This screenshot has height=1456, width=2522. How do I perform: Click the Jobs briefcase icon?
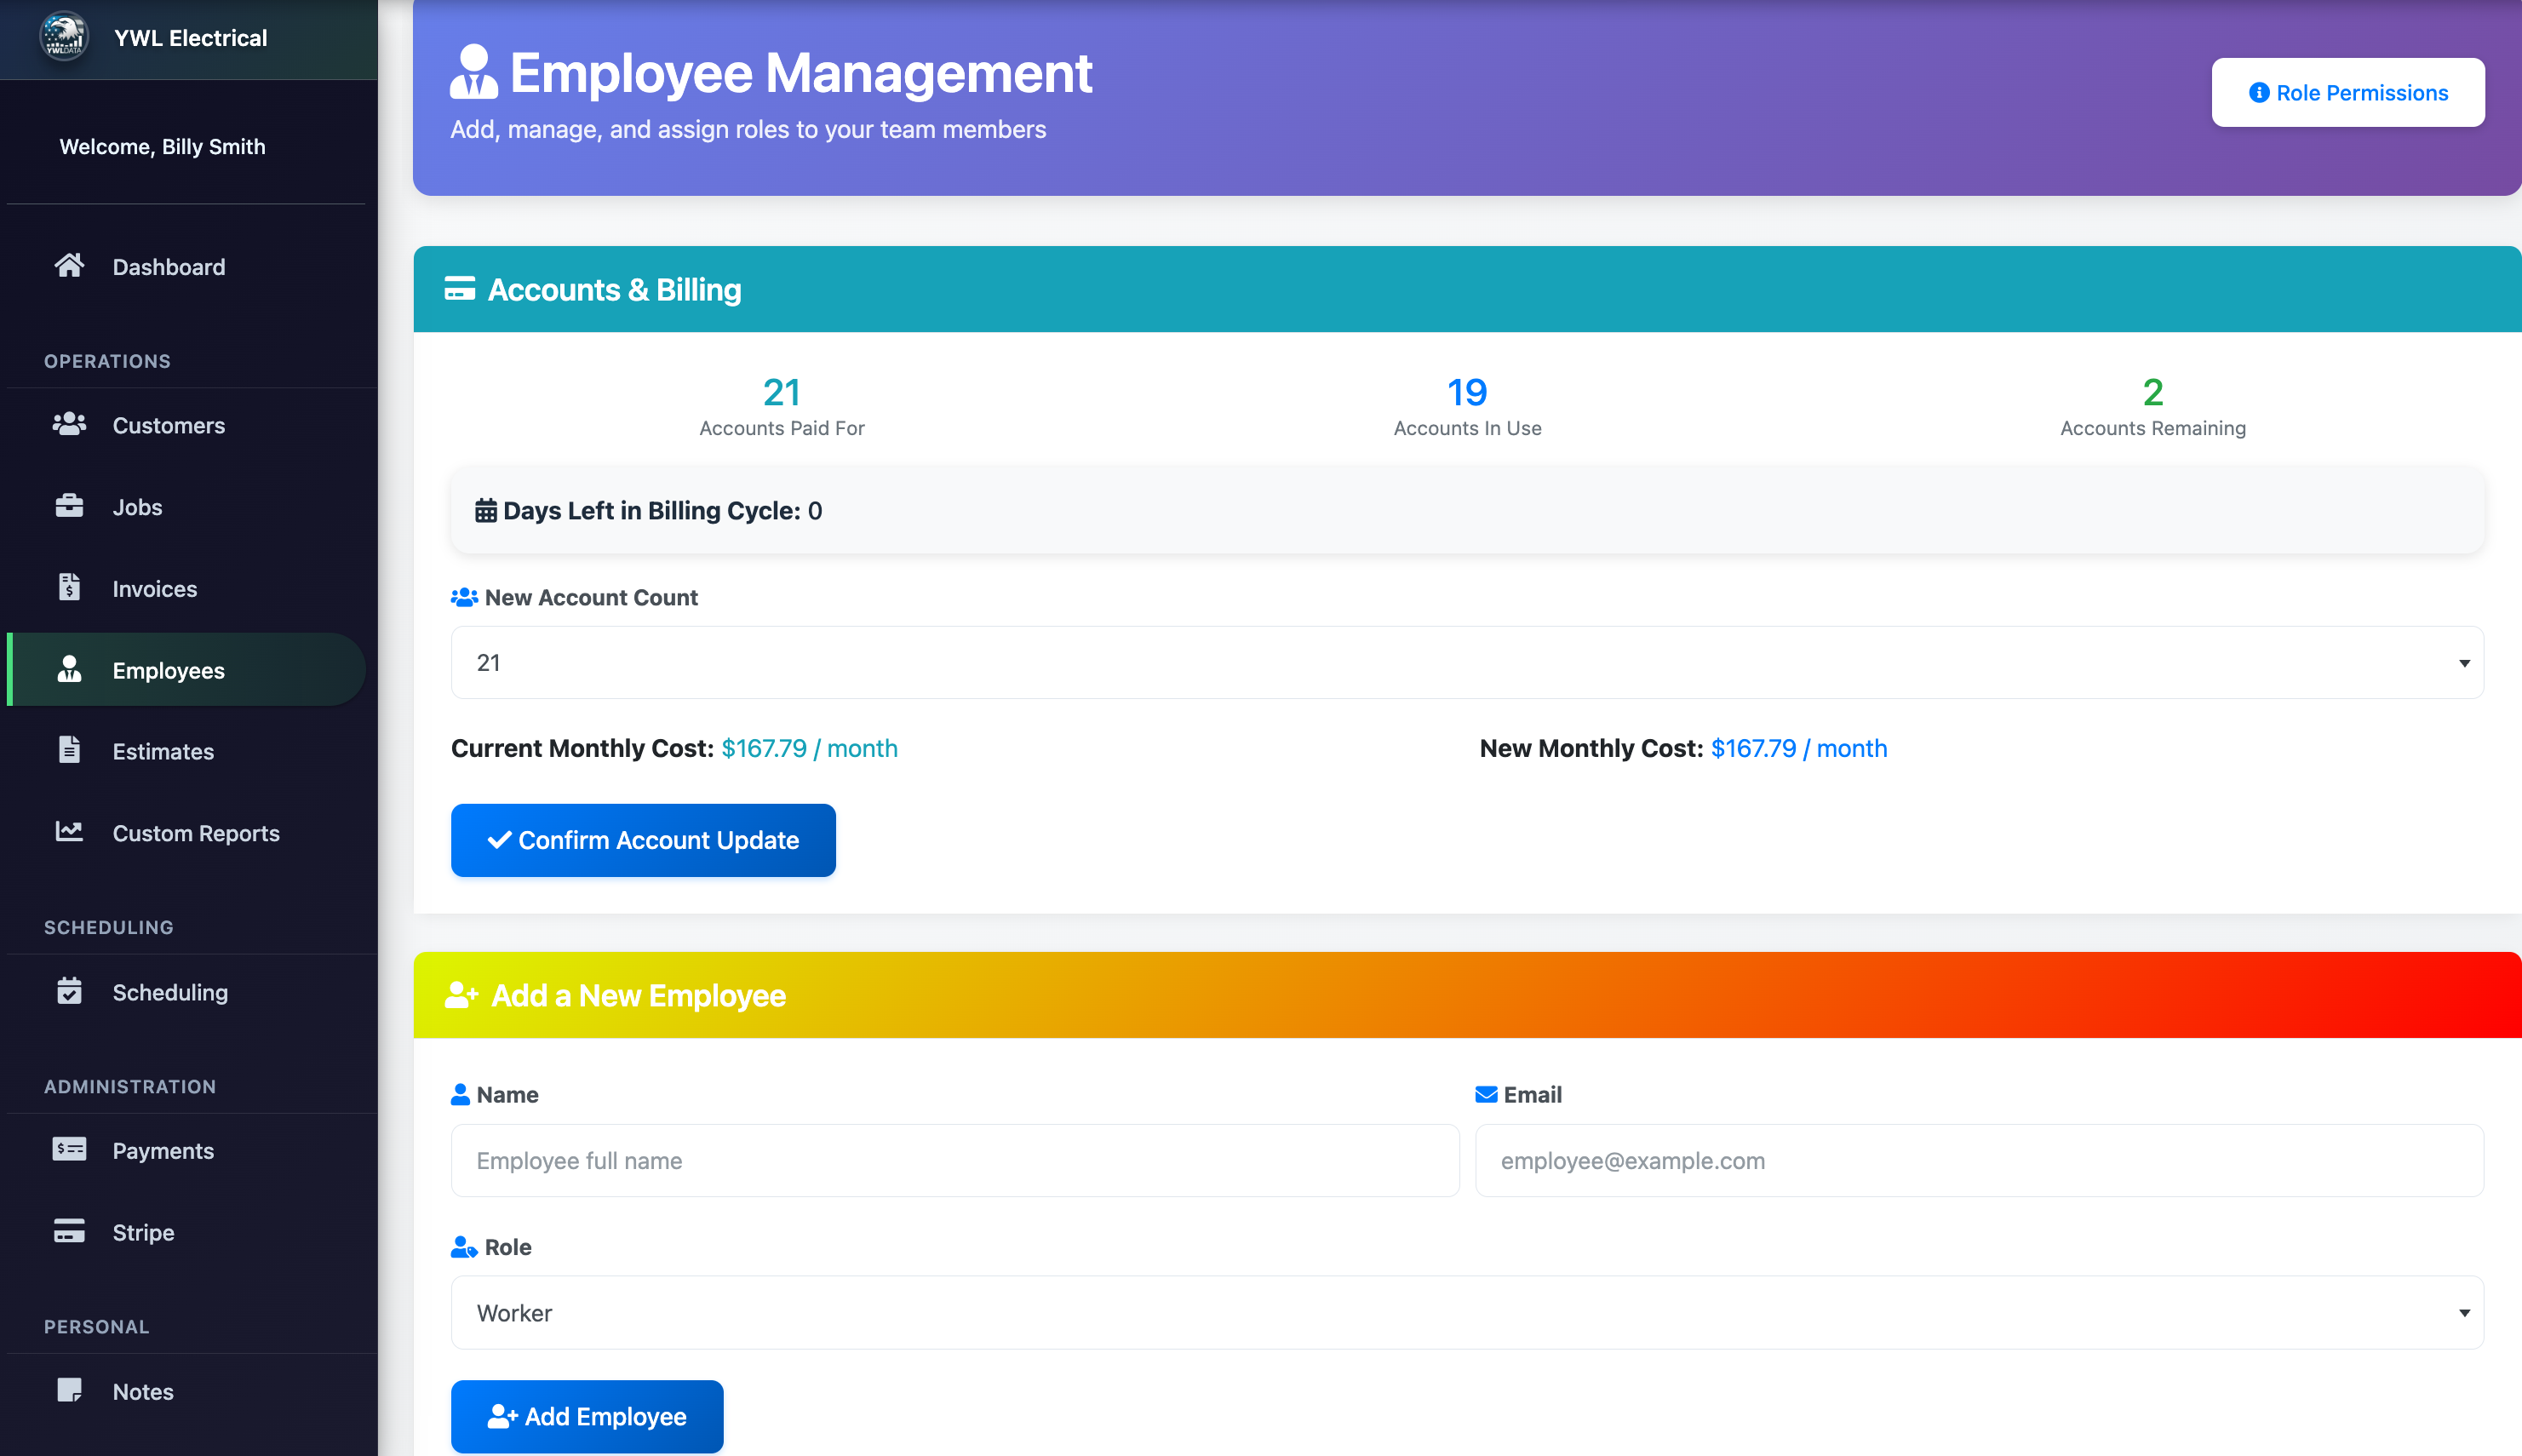click(x=68, y=506)
